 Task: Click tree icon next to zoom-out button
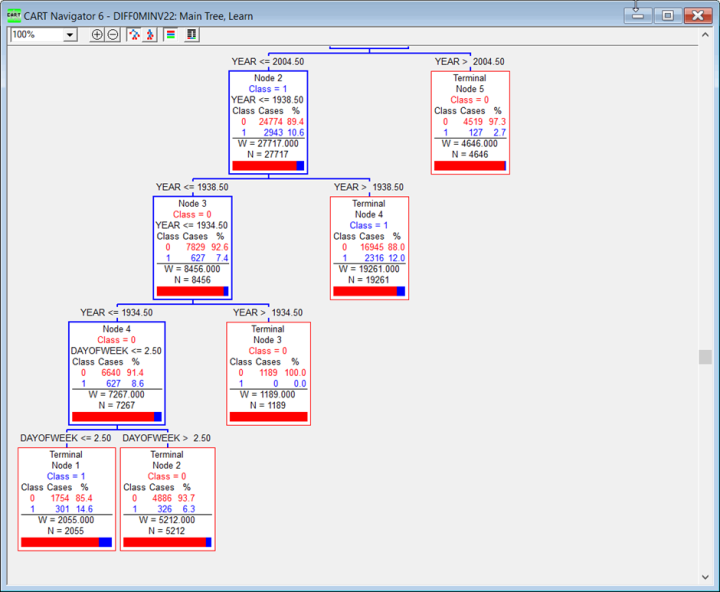click(x=133, y=34)
